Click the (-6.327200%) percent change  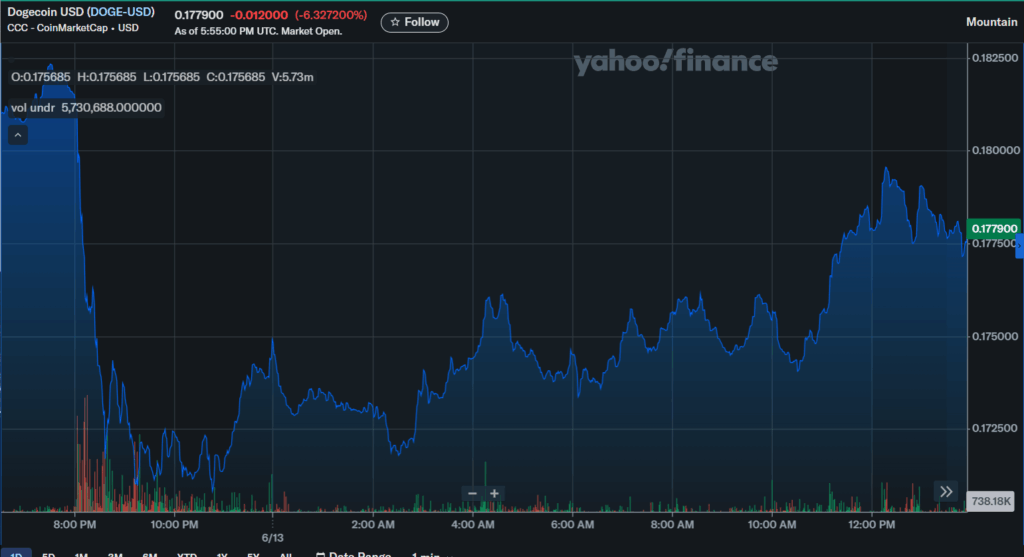tap(331, 14)
